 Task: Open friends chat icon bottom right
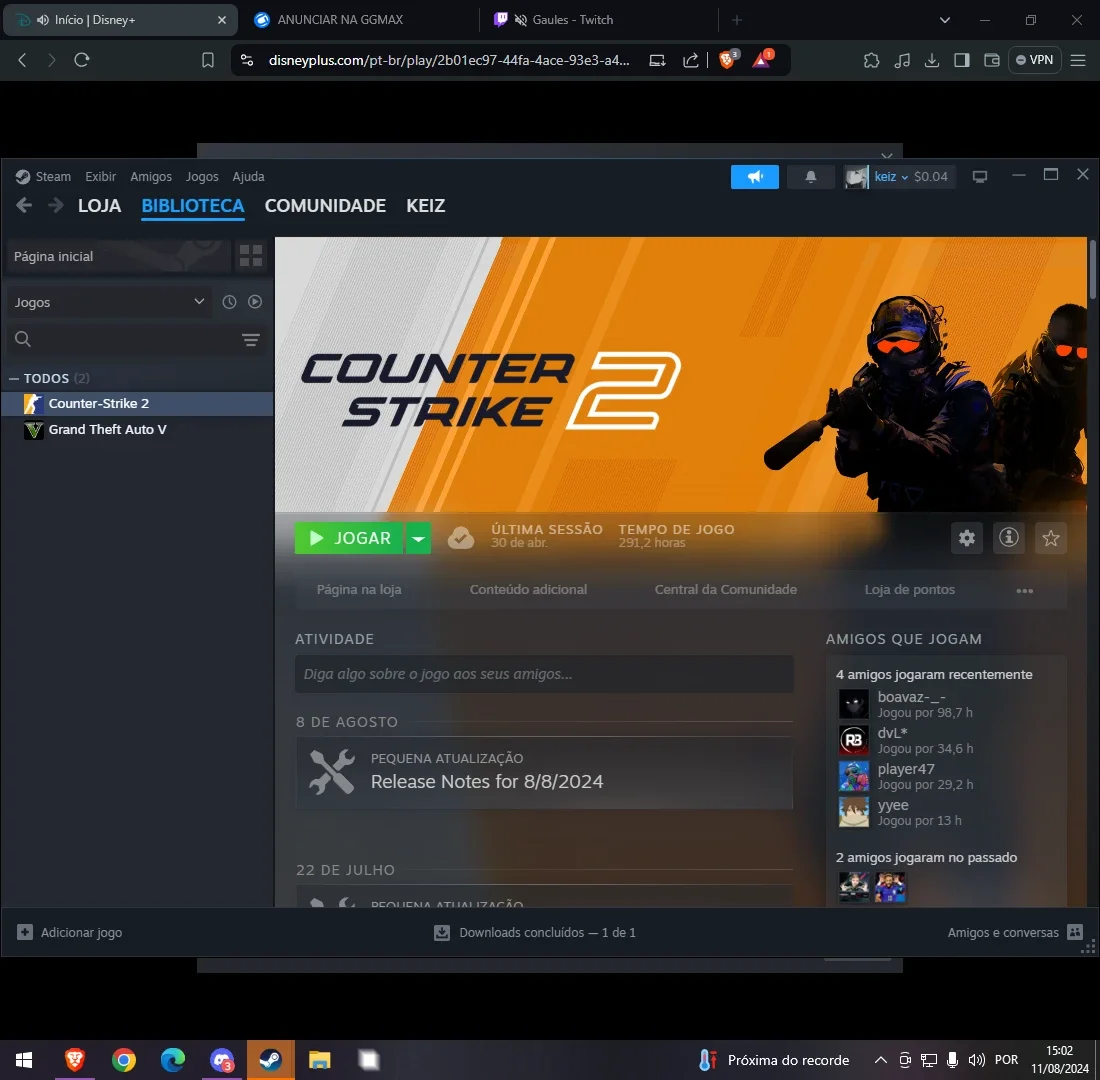(1075, 932)
